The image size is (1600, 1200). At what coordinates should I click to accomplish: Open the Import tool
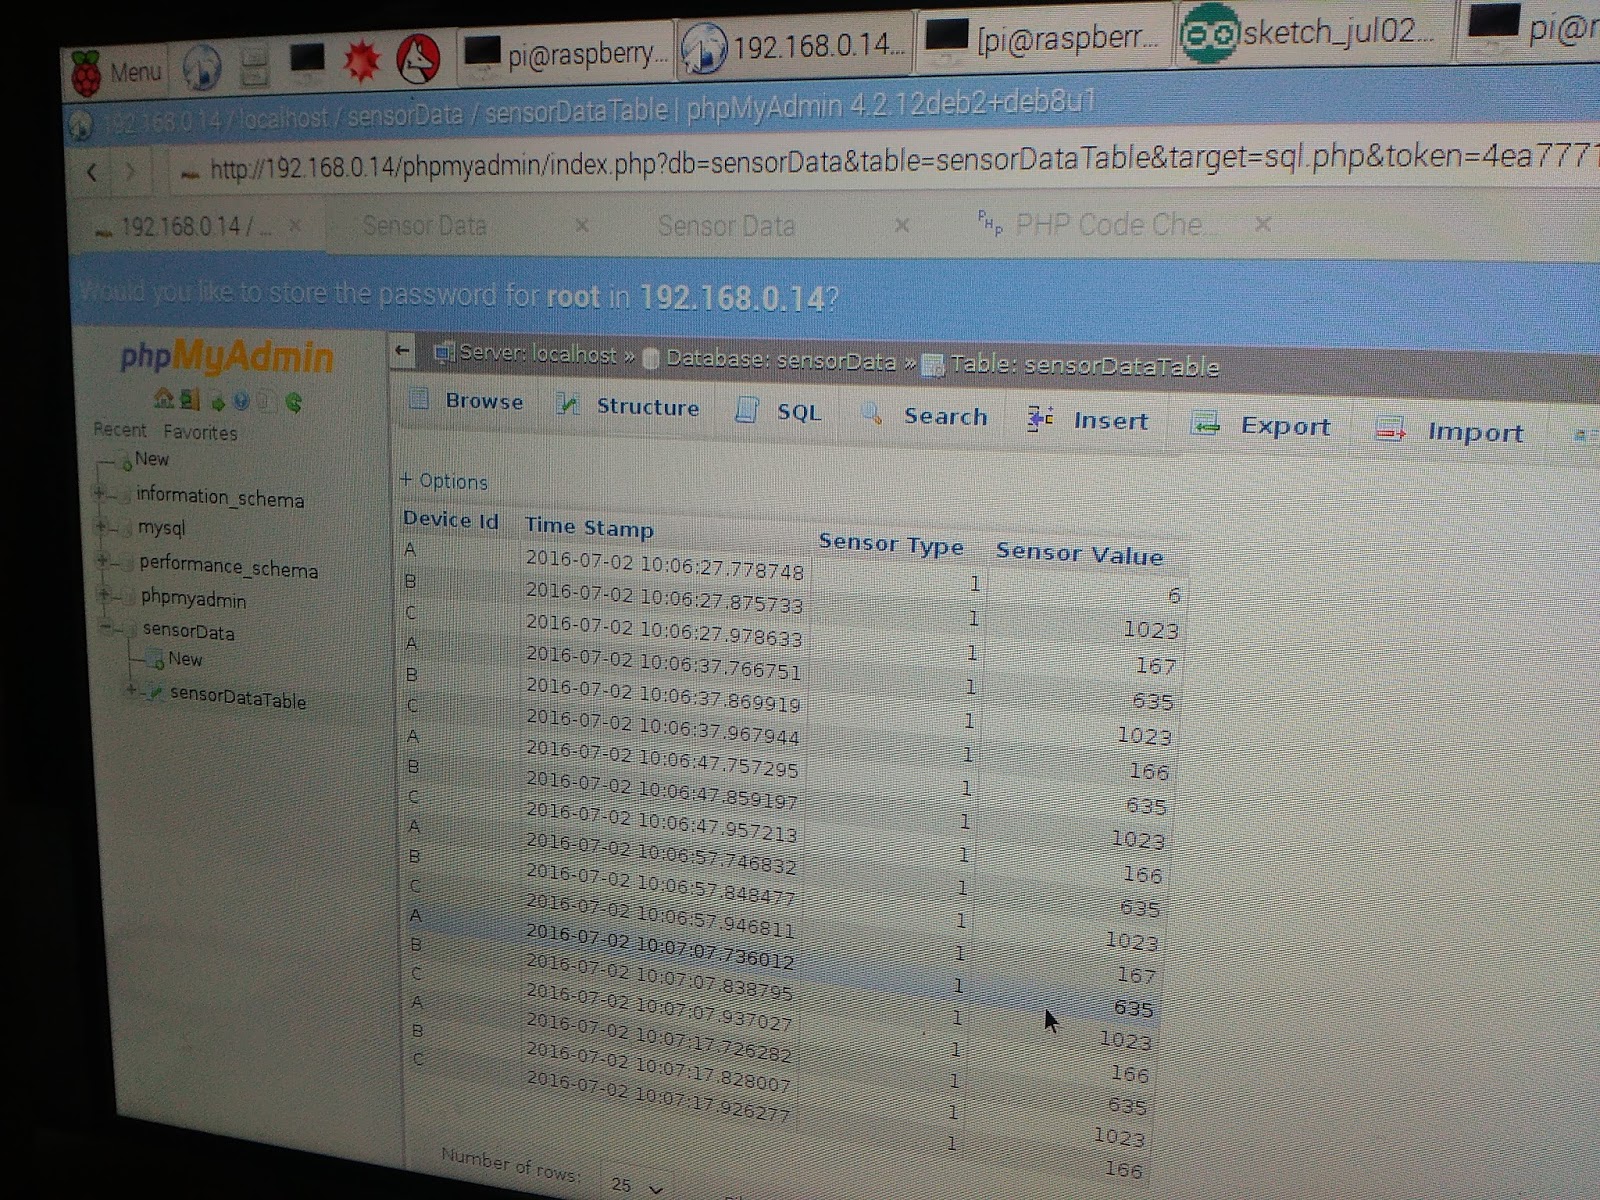(1476, 433)
